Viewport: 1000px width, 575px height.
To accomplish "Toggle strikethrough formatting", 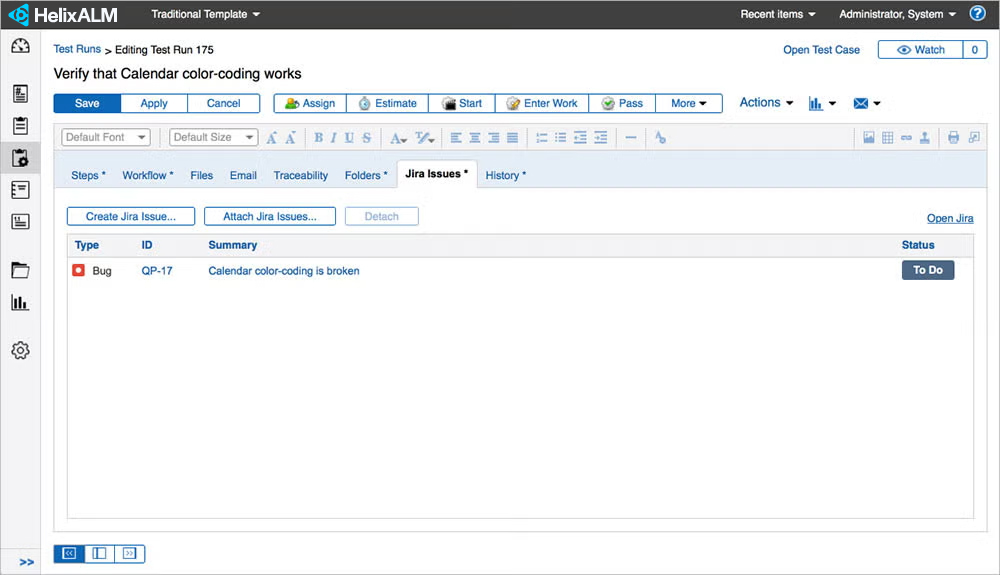I will (367, 138).
